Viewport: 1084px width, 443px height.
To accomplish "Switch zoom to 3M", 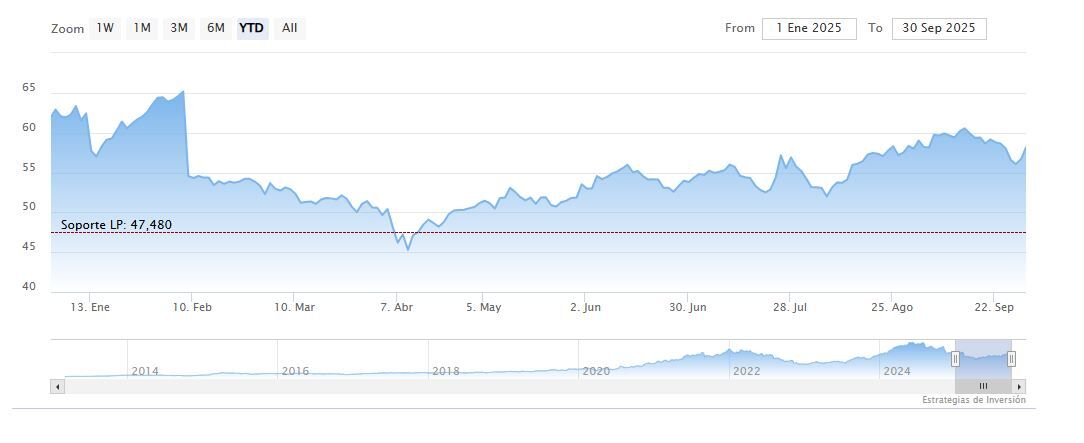I will coord(179,28).
